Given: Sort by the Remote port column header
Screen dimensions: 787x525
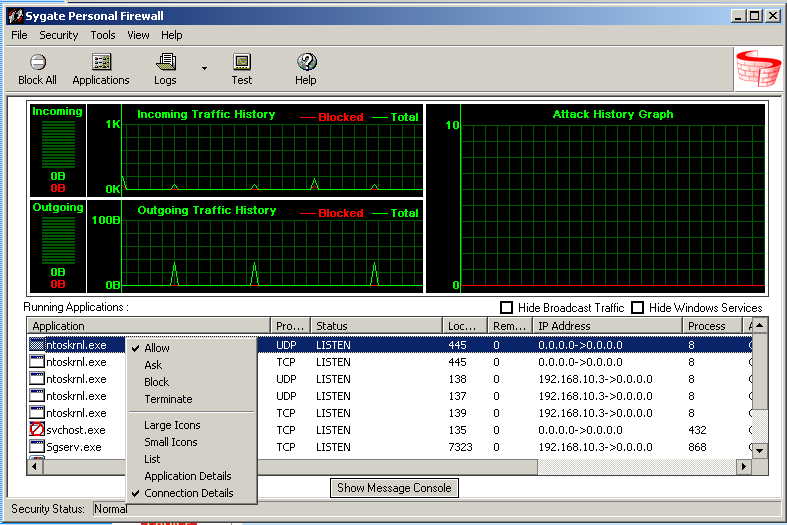Looking at the screenshot, I should pos(509,326).
